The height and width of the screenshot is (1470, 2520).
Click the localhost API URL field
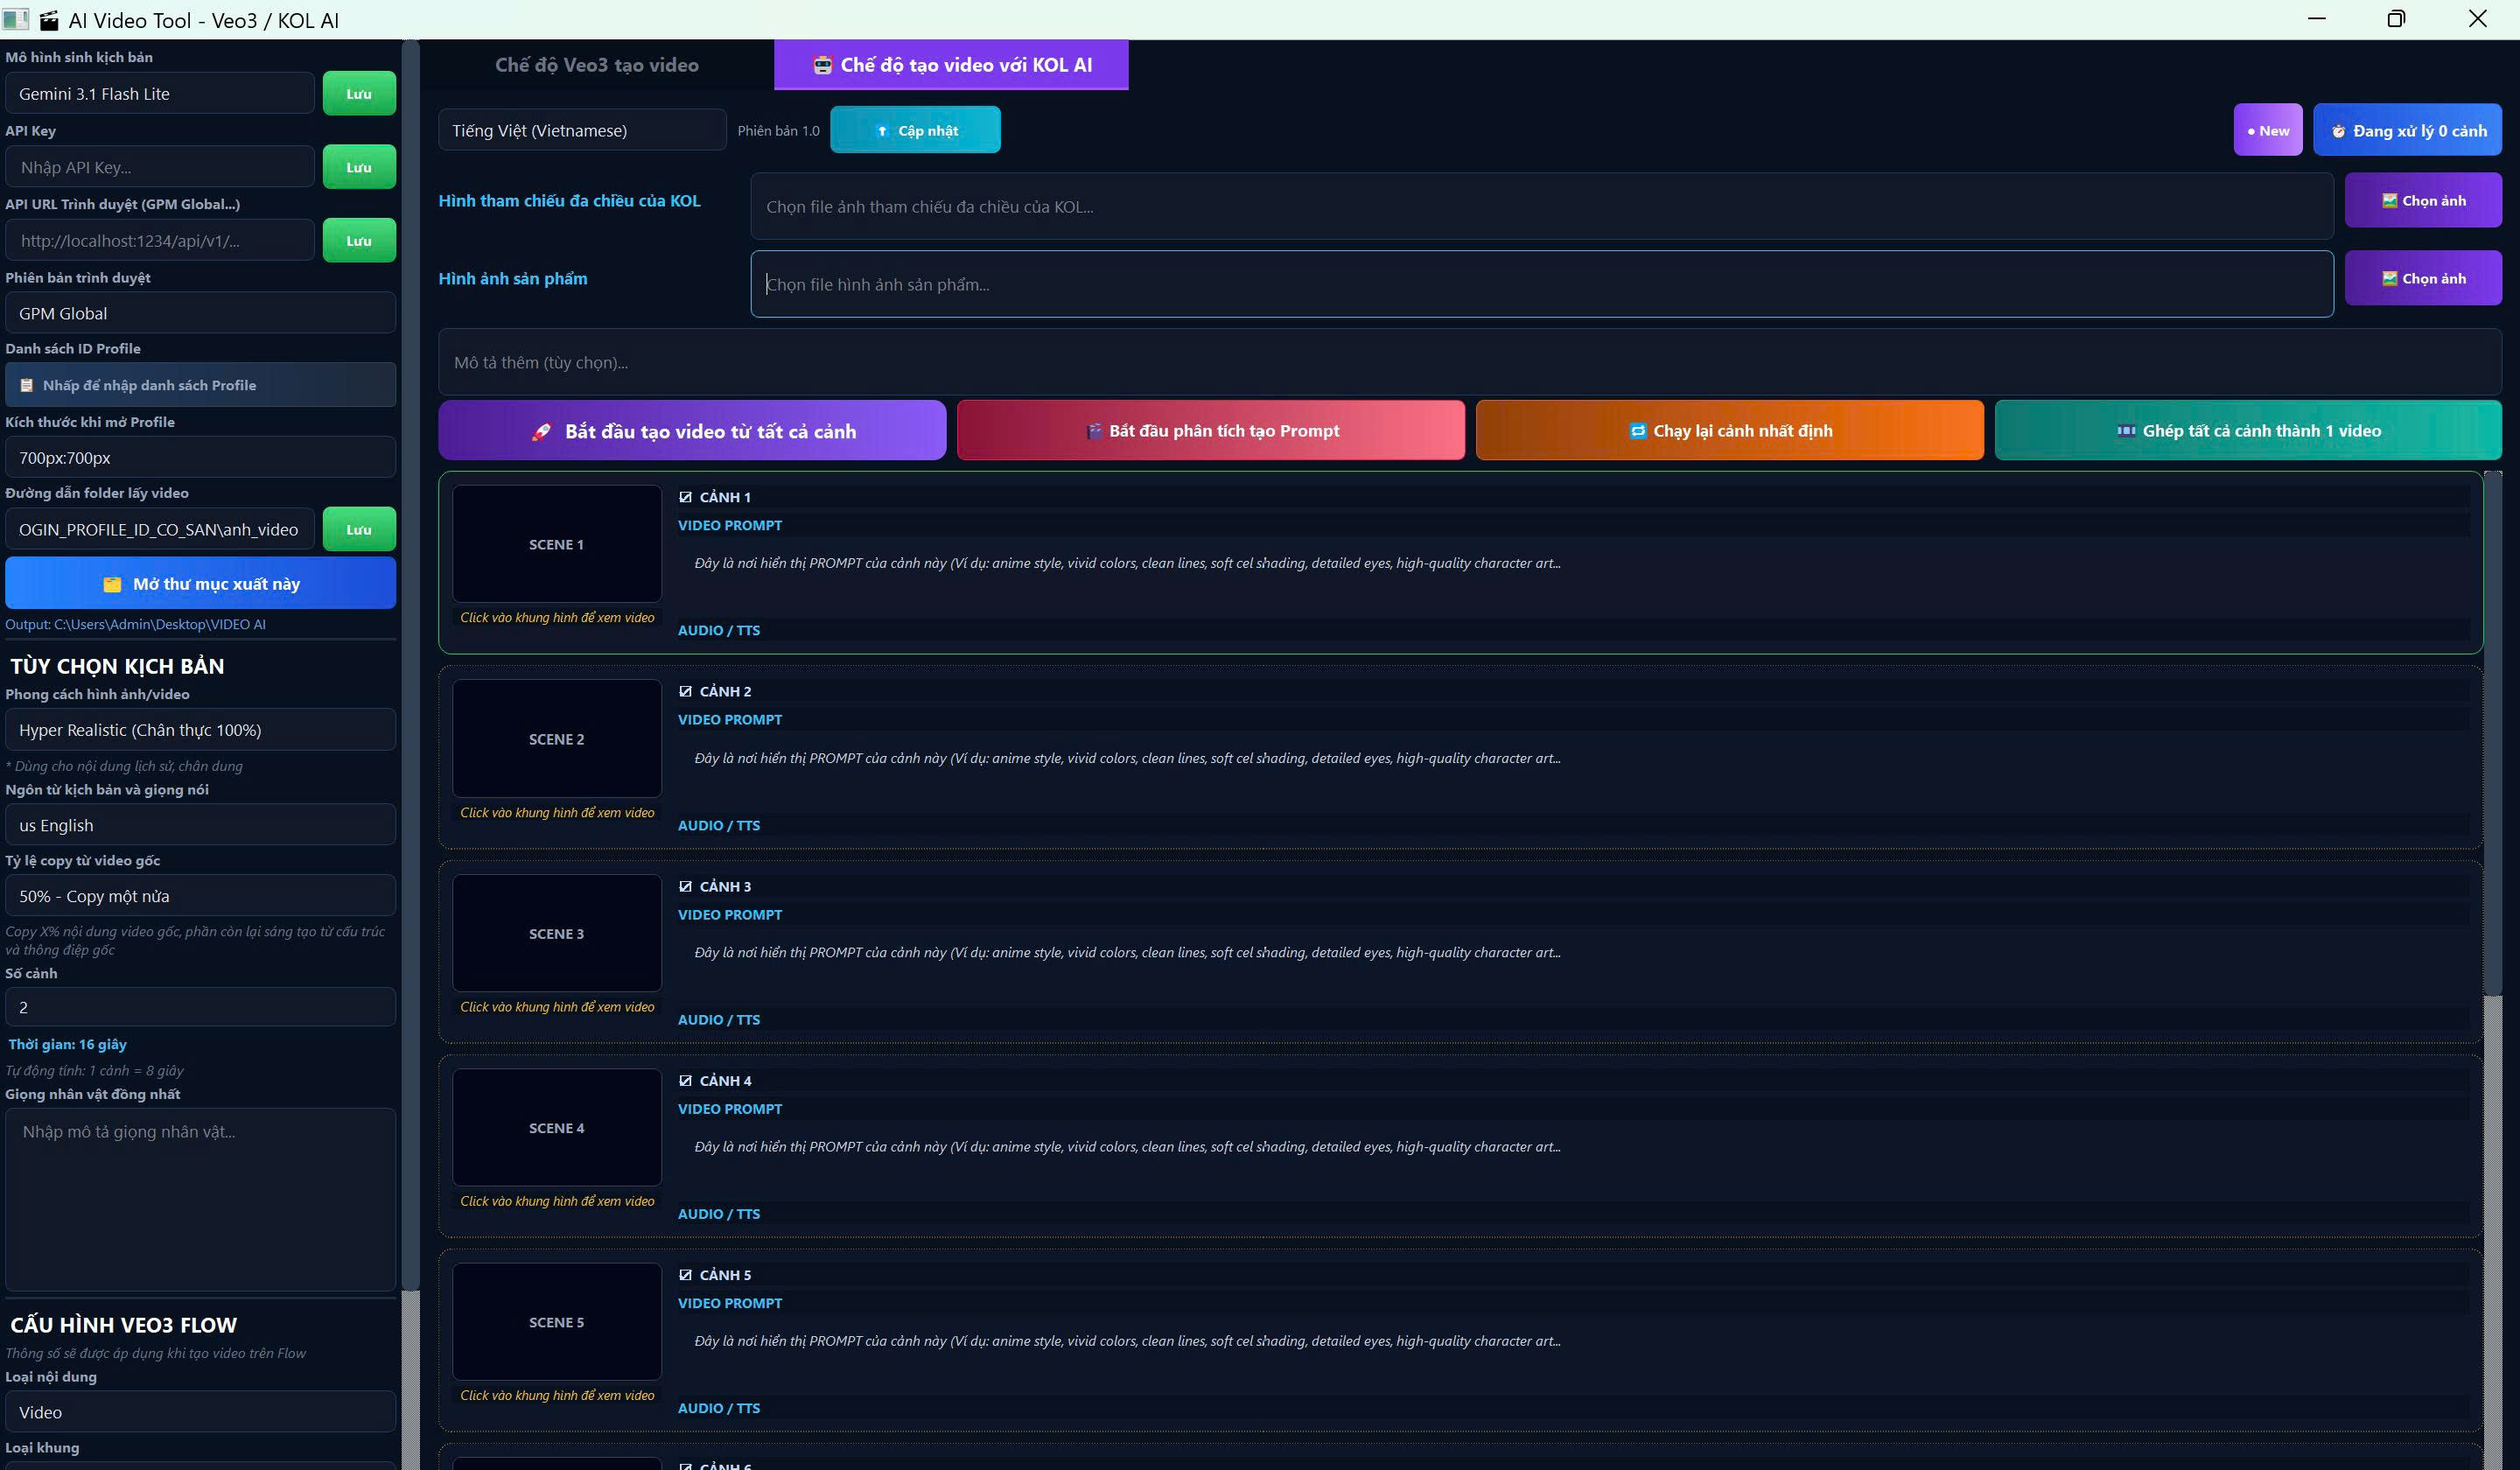click(x=160, y=241)
